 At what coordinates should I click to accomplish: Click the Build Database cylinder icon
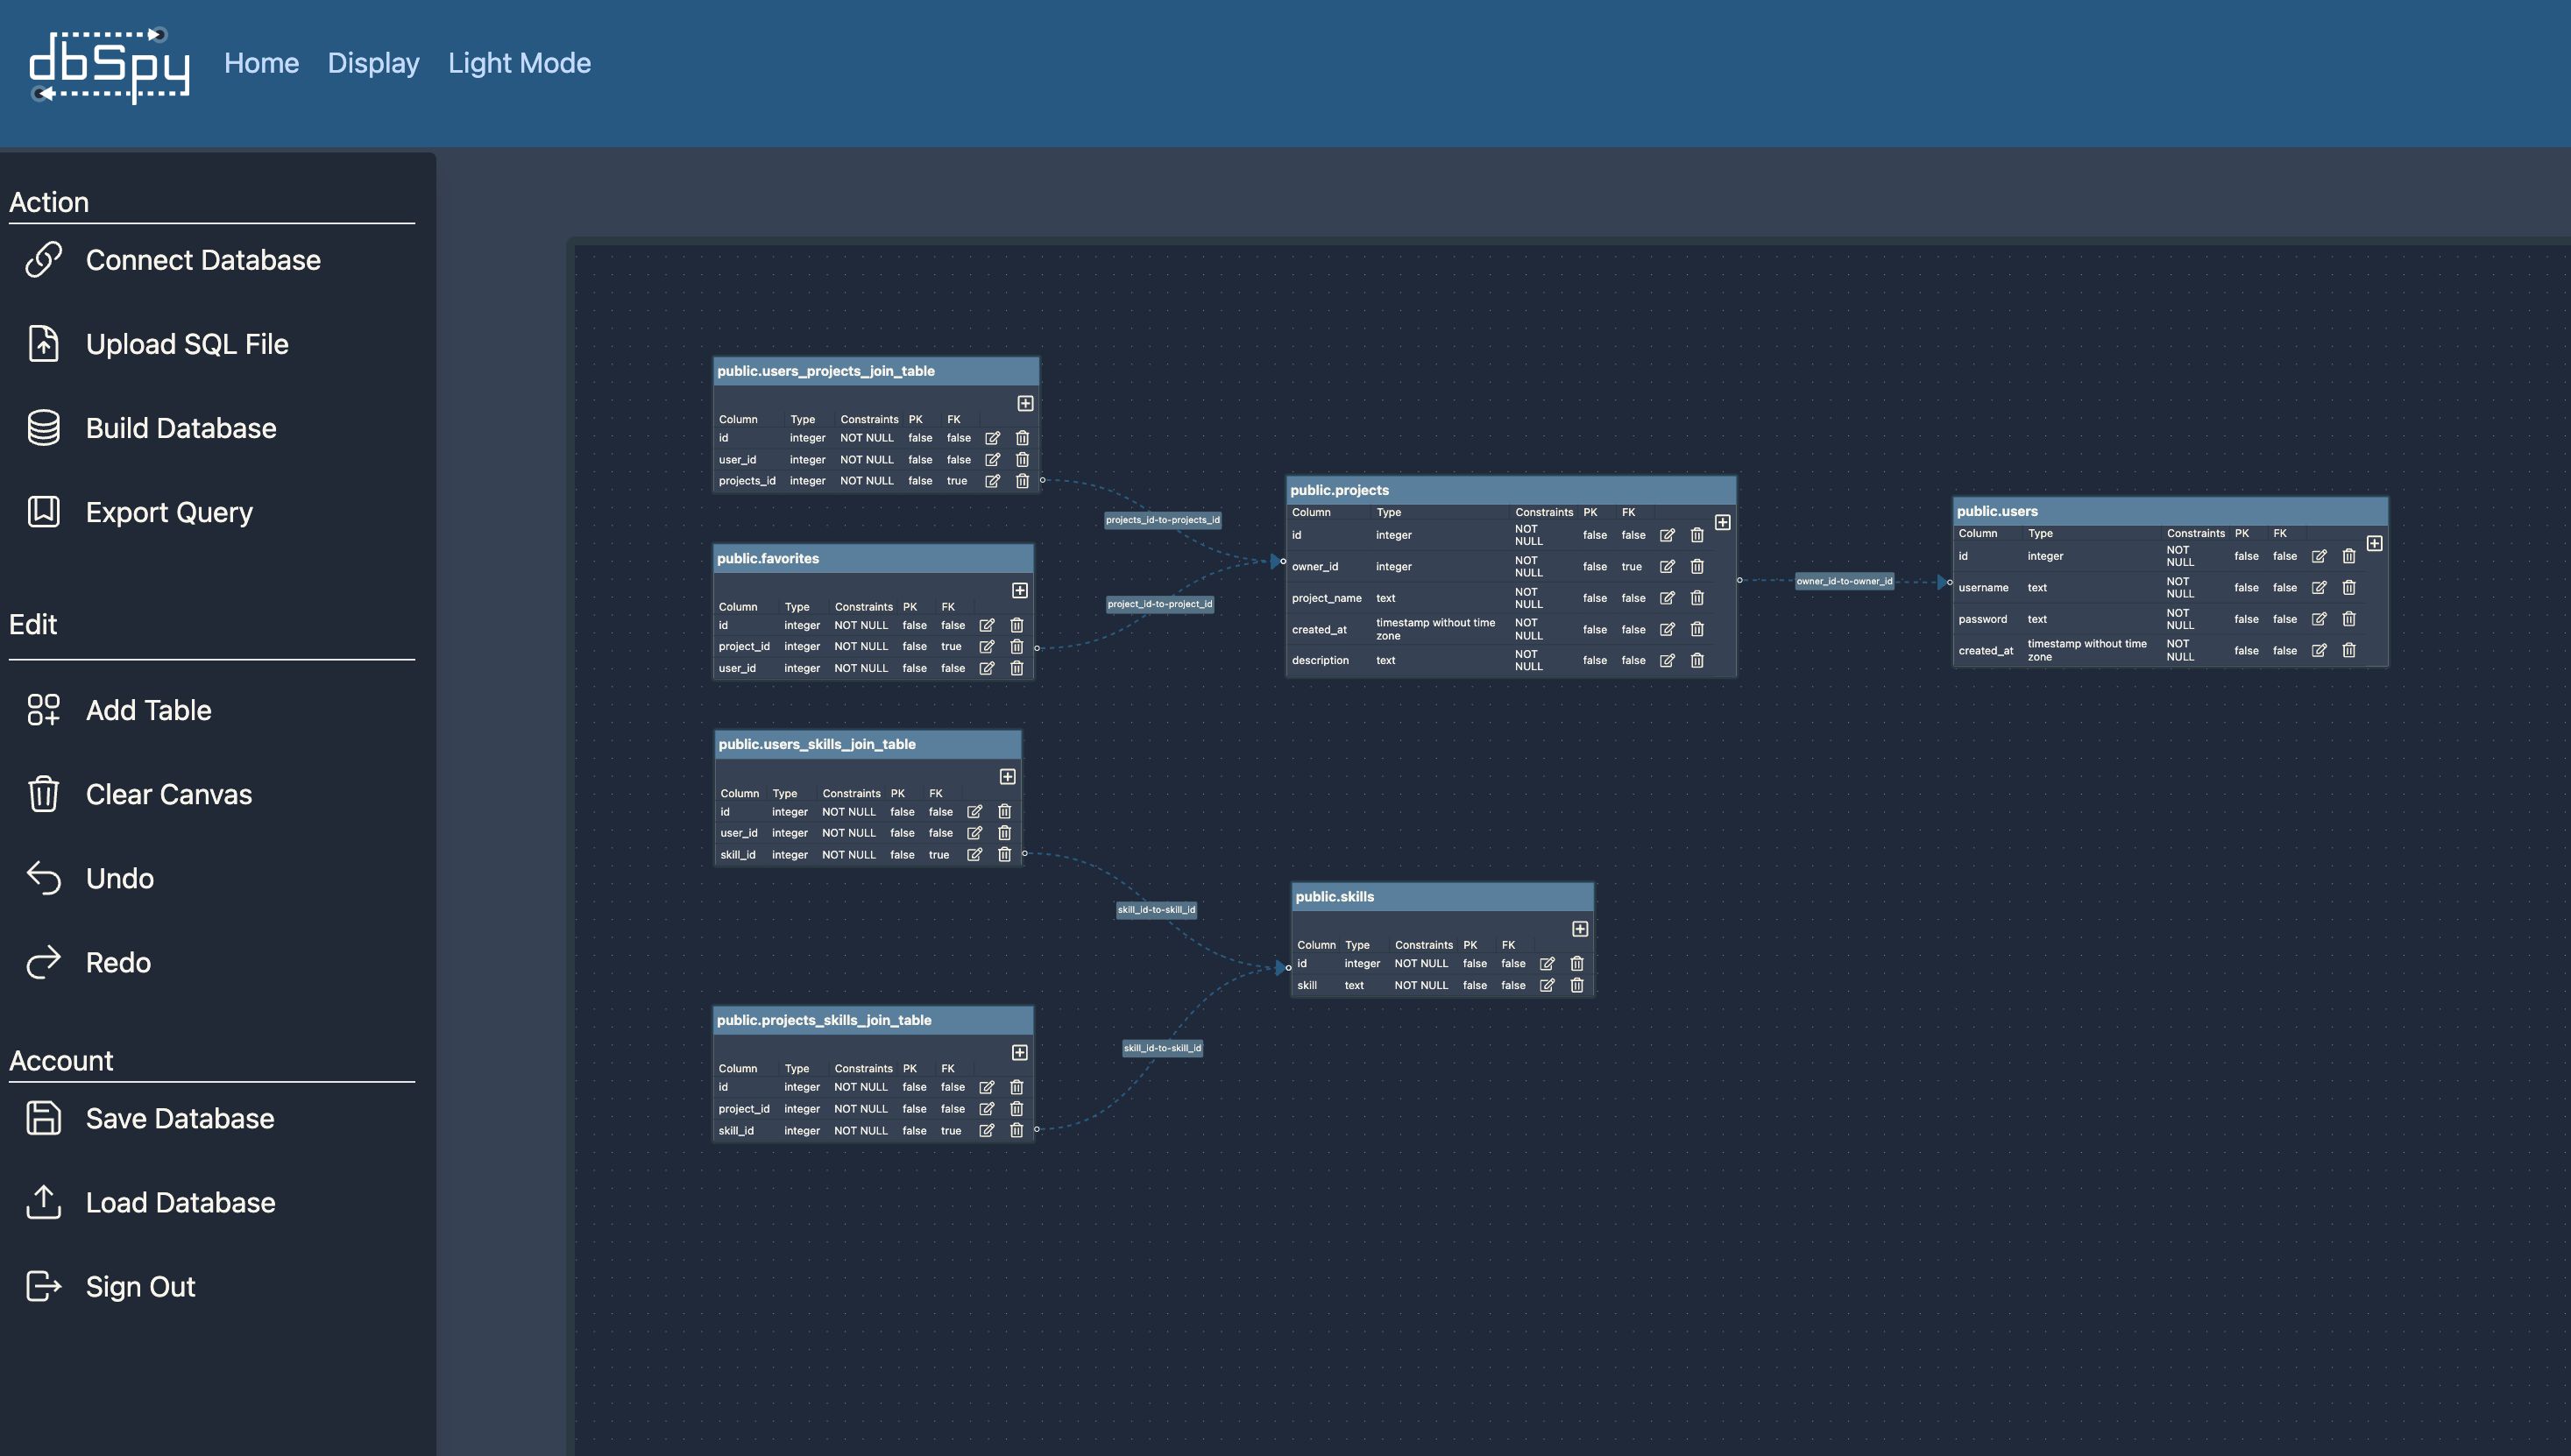[x=43, y=428]
